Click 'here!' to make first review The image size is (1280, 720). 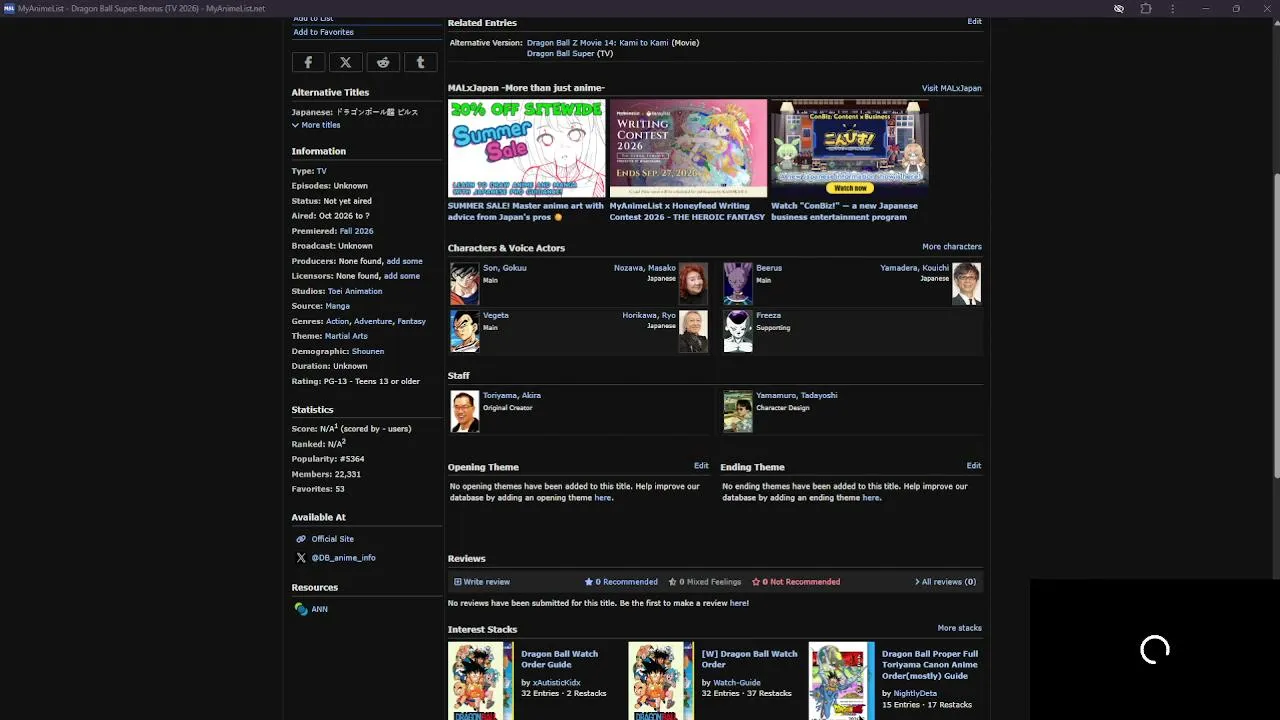pos(739,603)
